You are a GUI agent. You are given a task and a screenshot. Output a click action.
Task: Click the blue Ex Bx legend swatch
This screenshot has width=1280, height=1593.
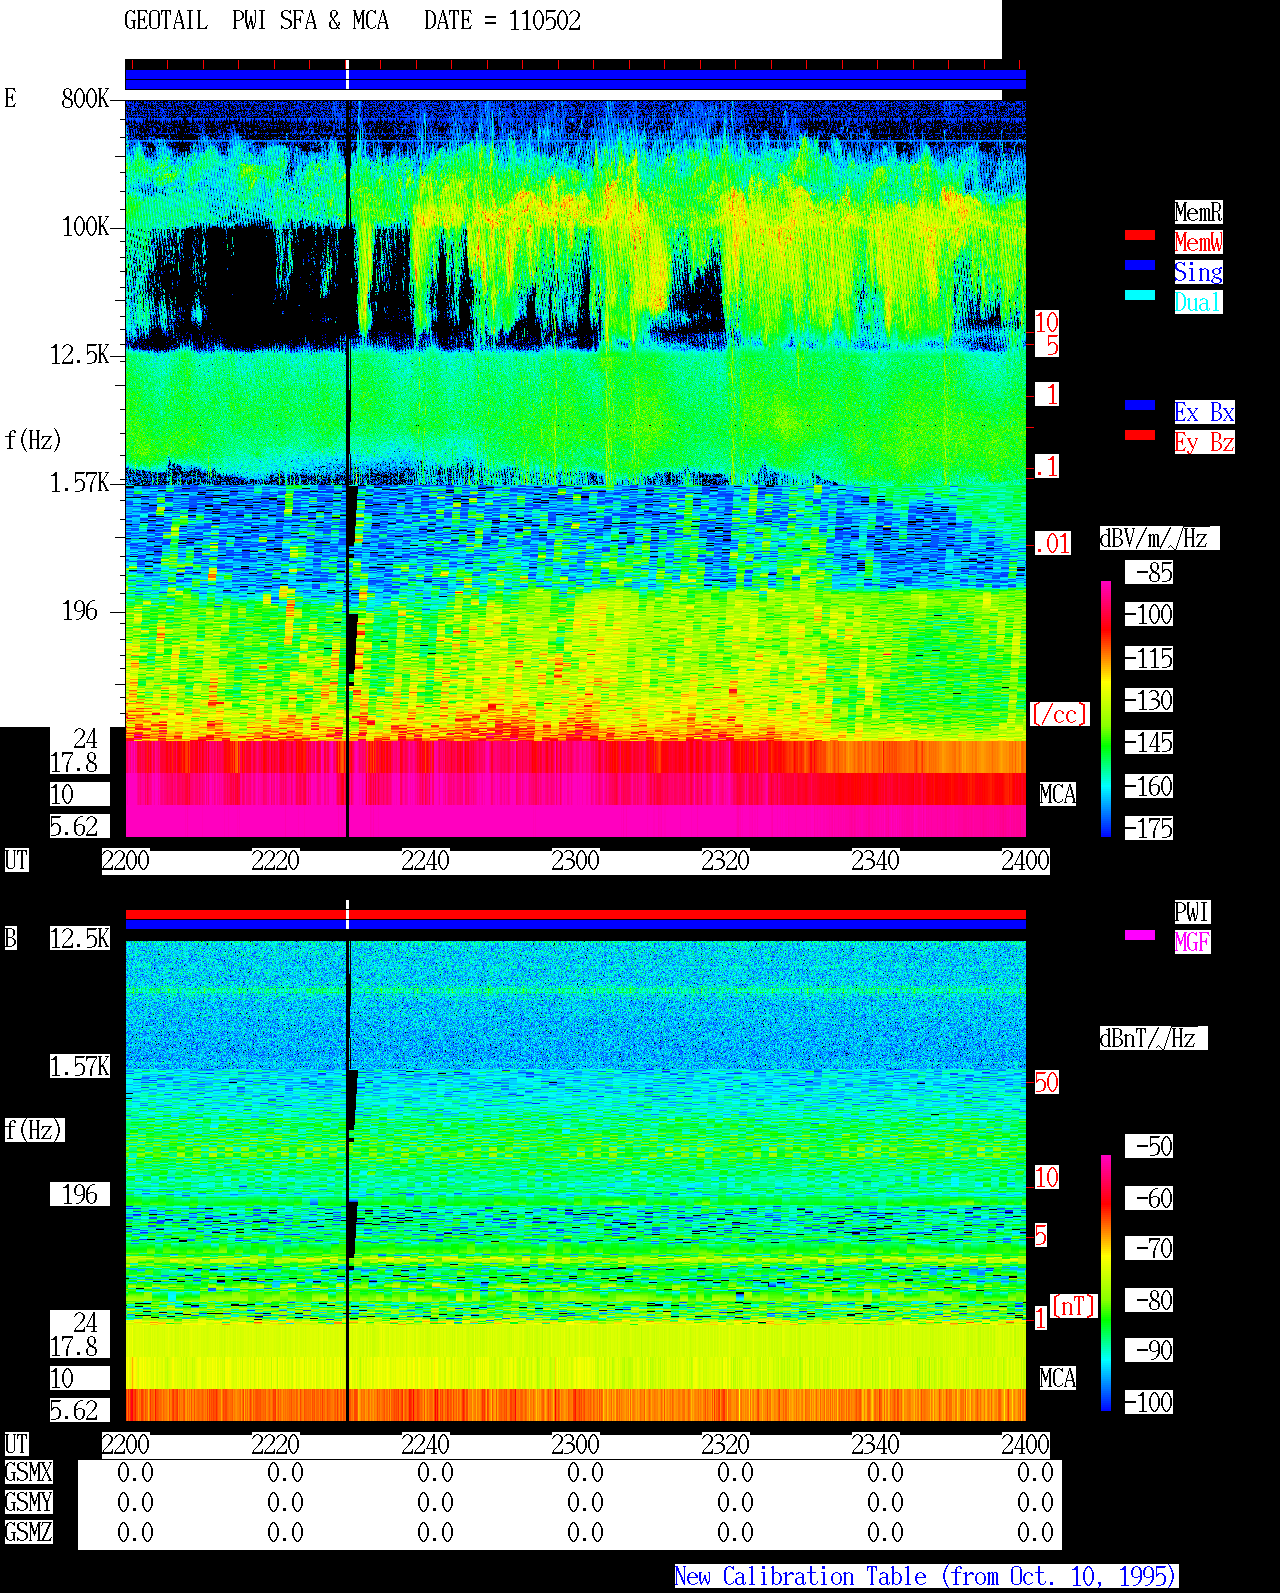1140,405
